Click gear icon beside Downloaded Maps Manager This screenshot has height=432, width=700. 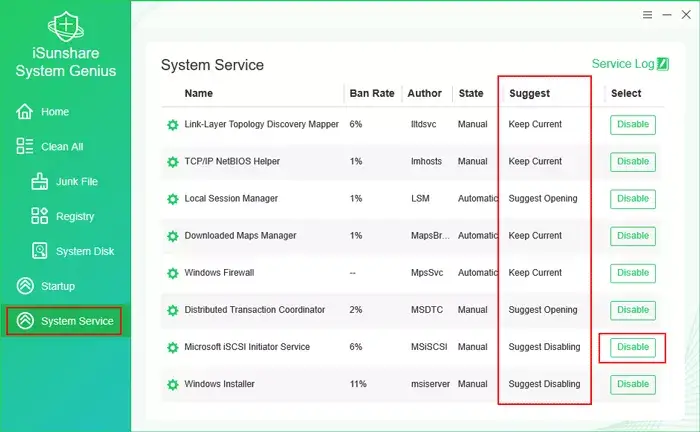tap(172, 236)
